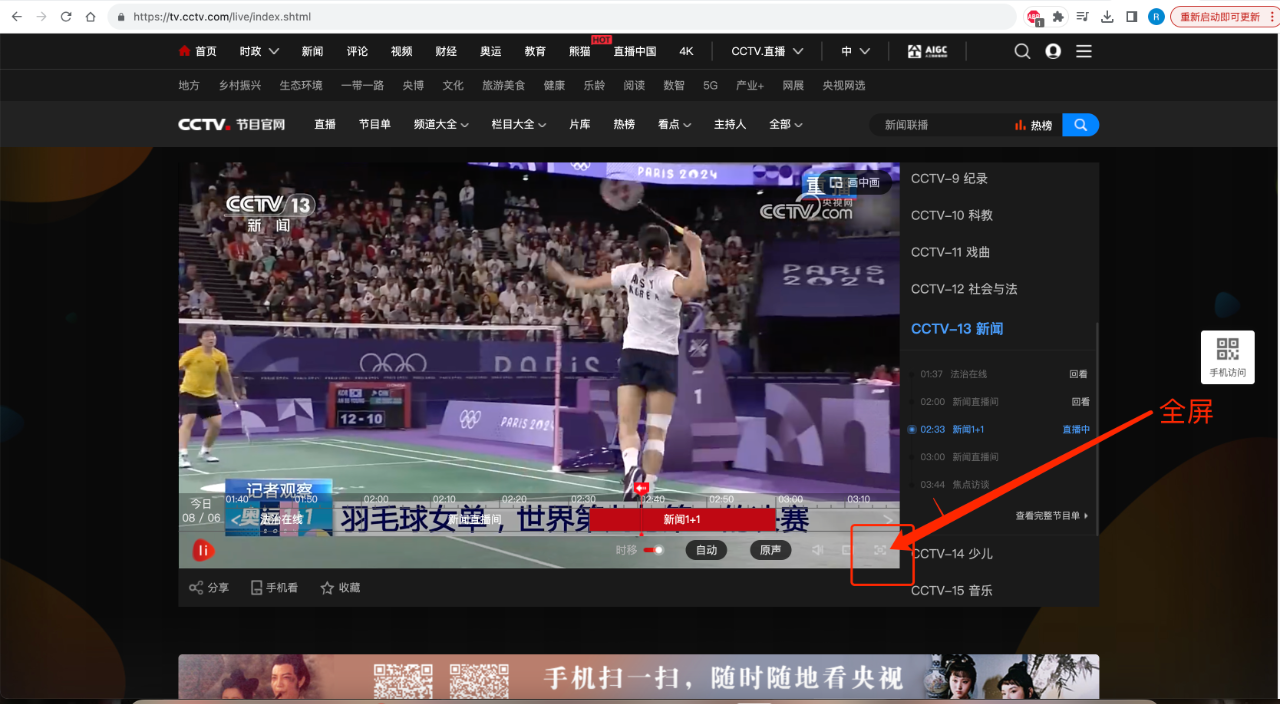Click the AIGC logo
Screen dimensions: 1280x704
coord(927,51)
